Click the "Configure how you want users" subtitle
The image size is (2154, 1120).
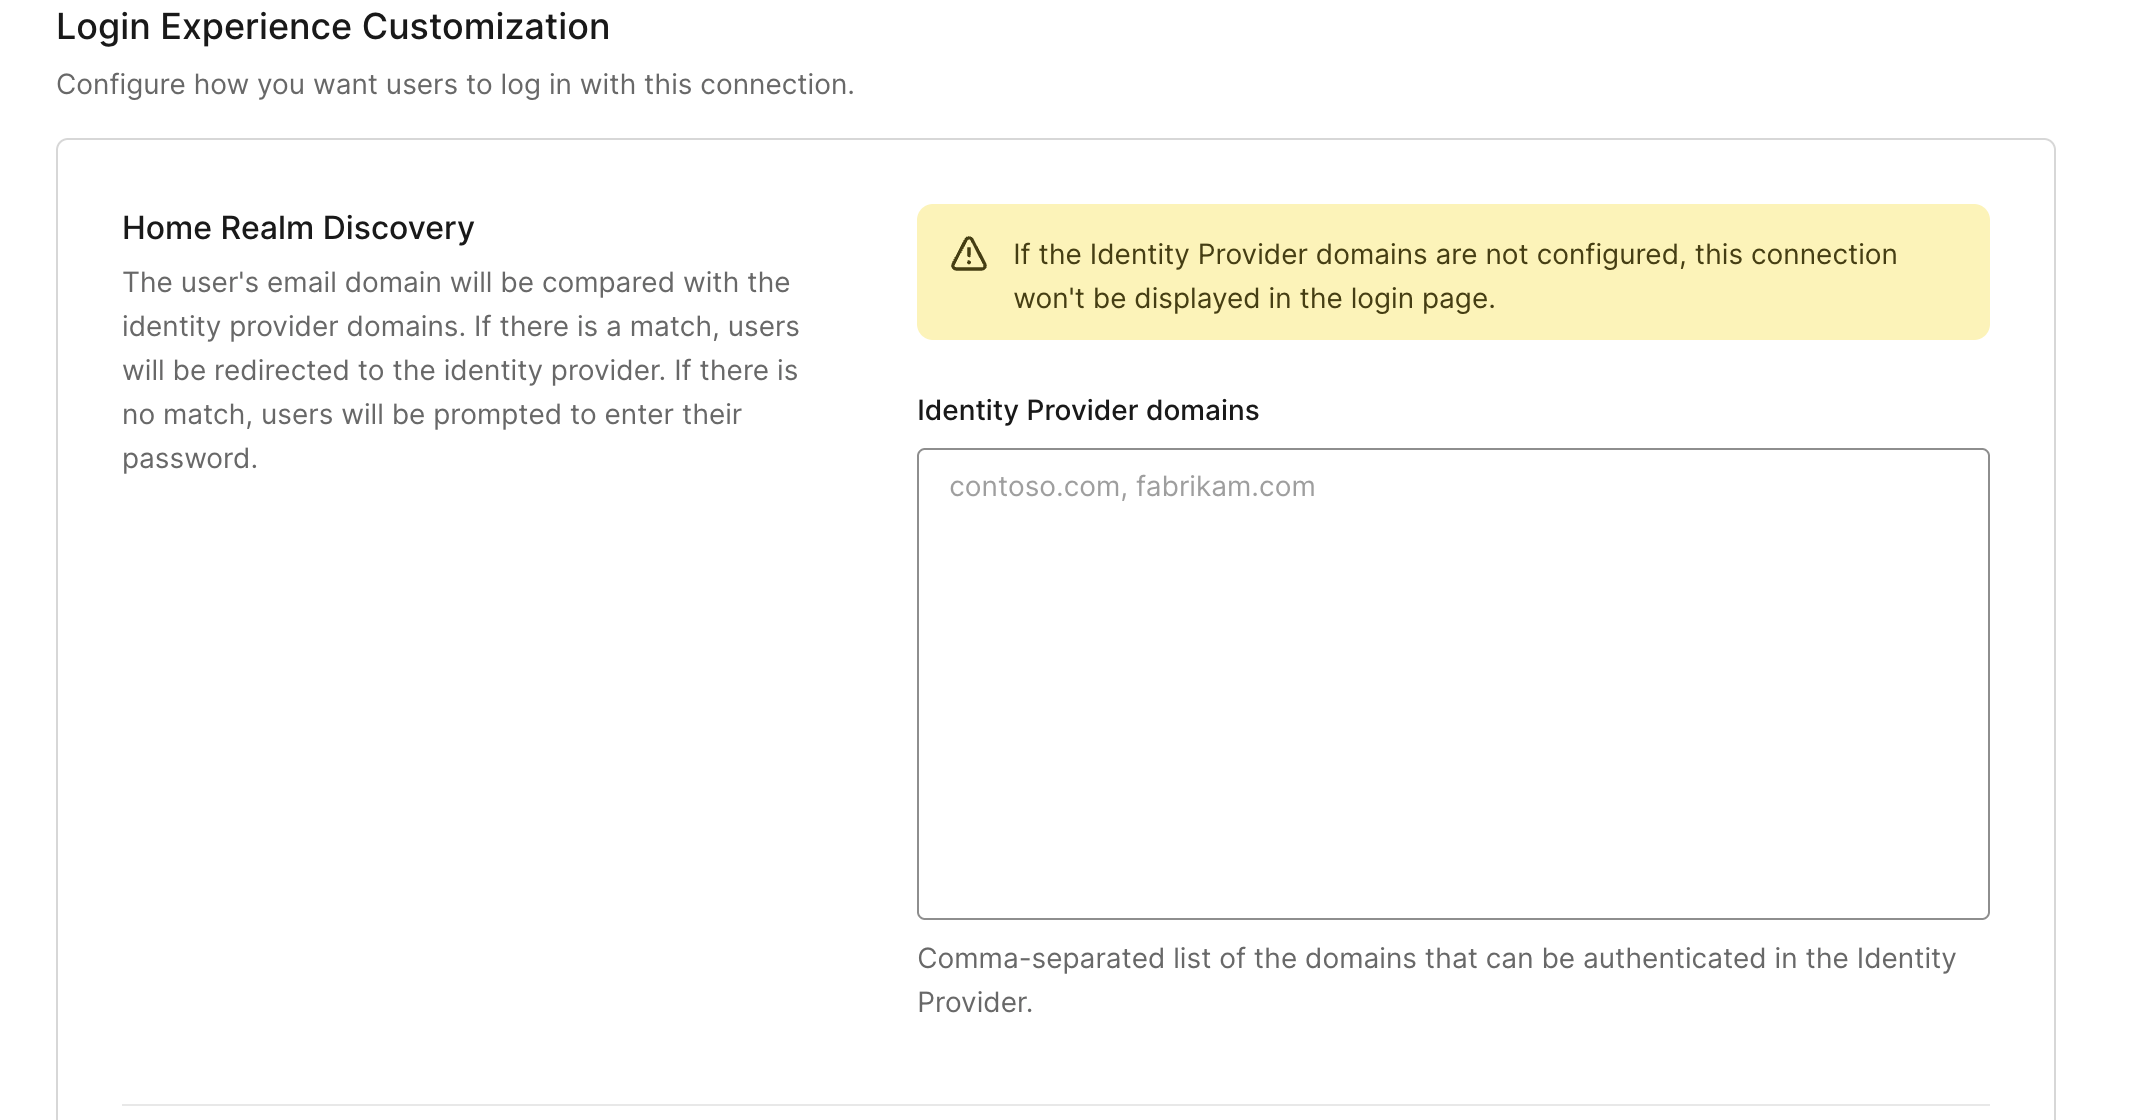pos(454,84)
